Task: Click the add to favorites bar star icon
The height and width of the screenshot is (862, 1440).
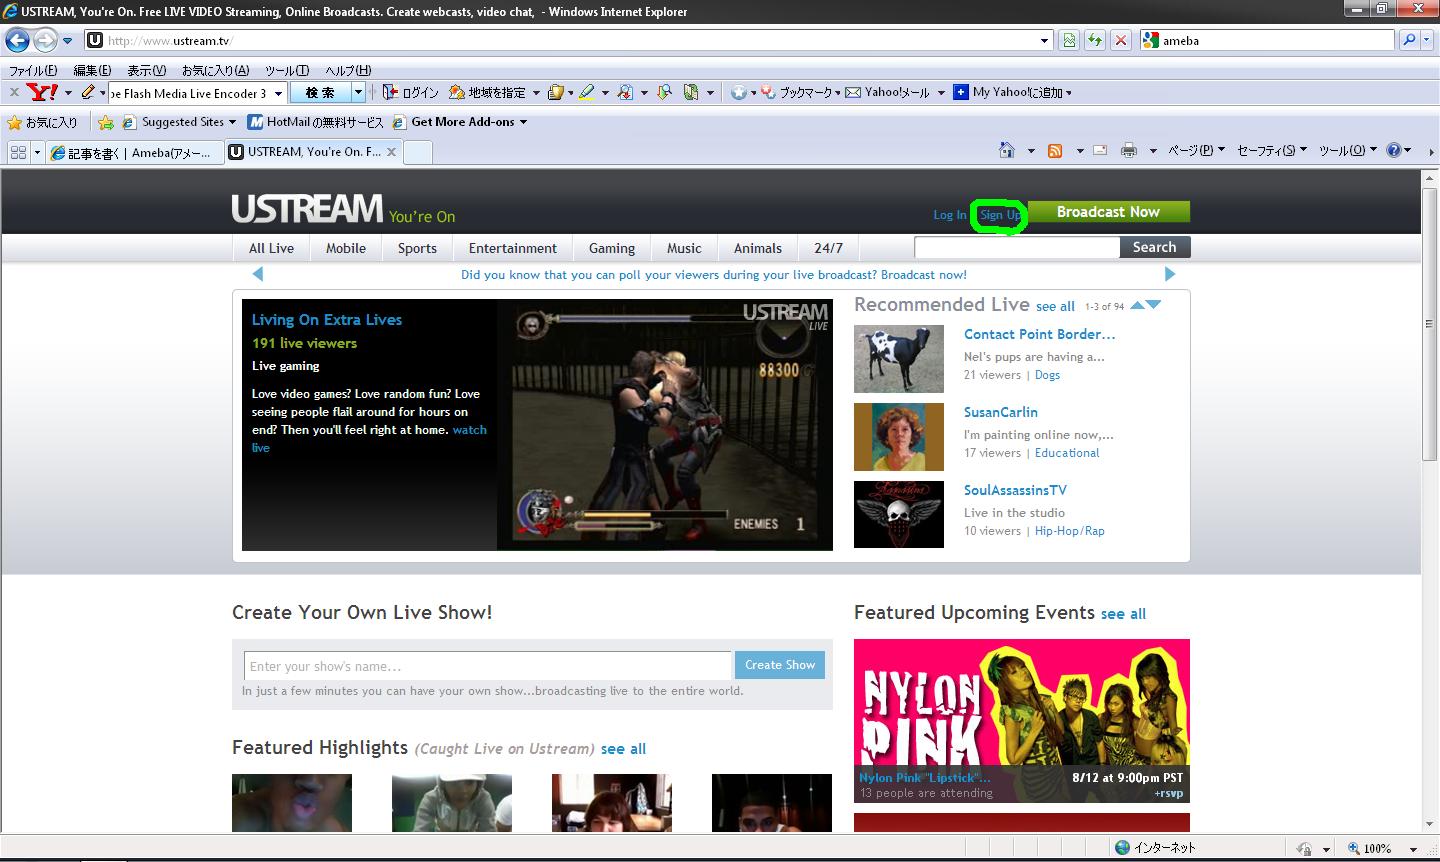Action: tap(106, 122)
